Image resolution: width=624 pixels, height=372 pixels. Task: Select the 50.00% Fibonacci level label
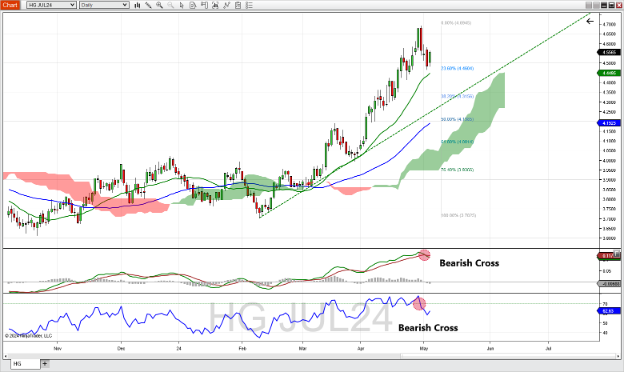457,119
